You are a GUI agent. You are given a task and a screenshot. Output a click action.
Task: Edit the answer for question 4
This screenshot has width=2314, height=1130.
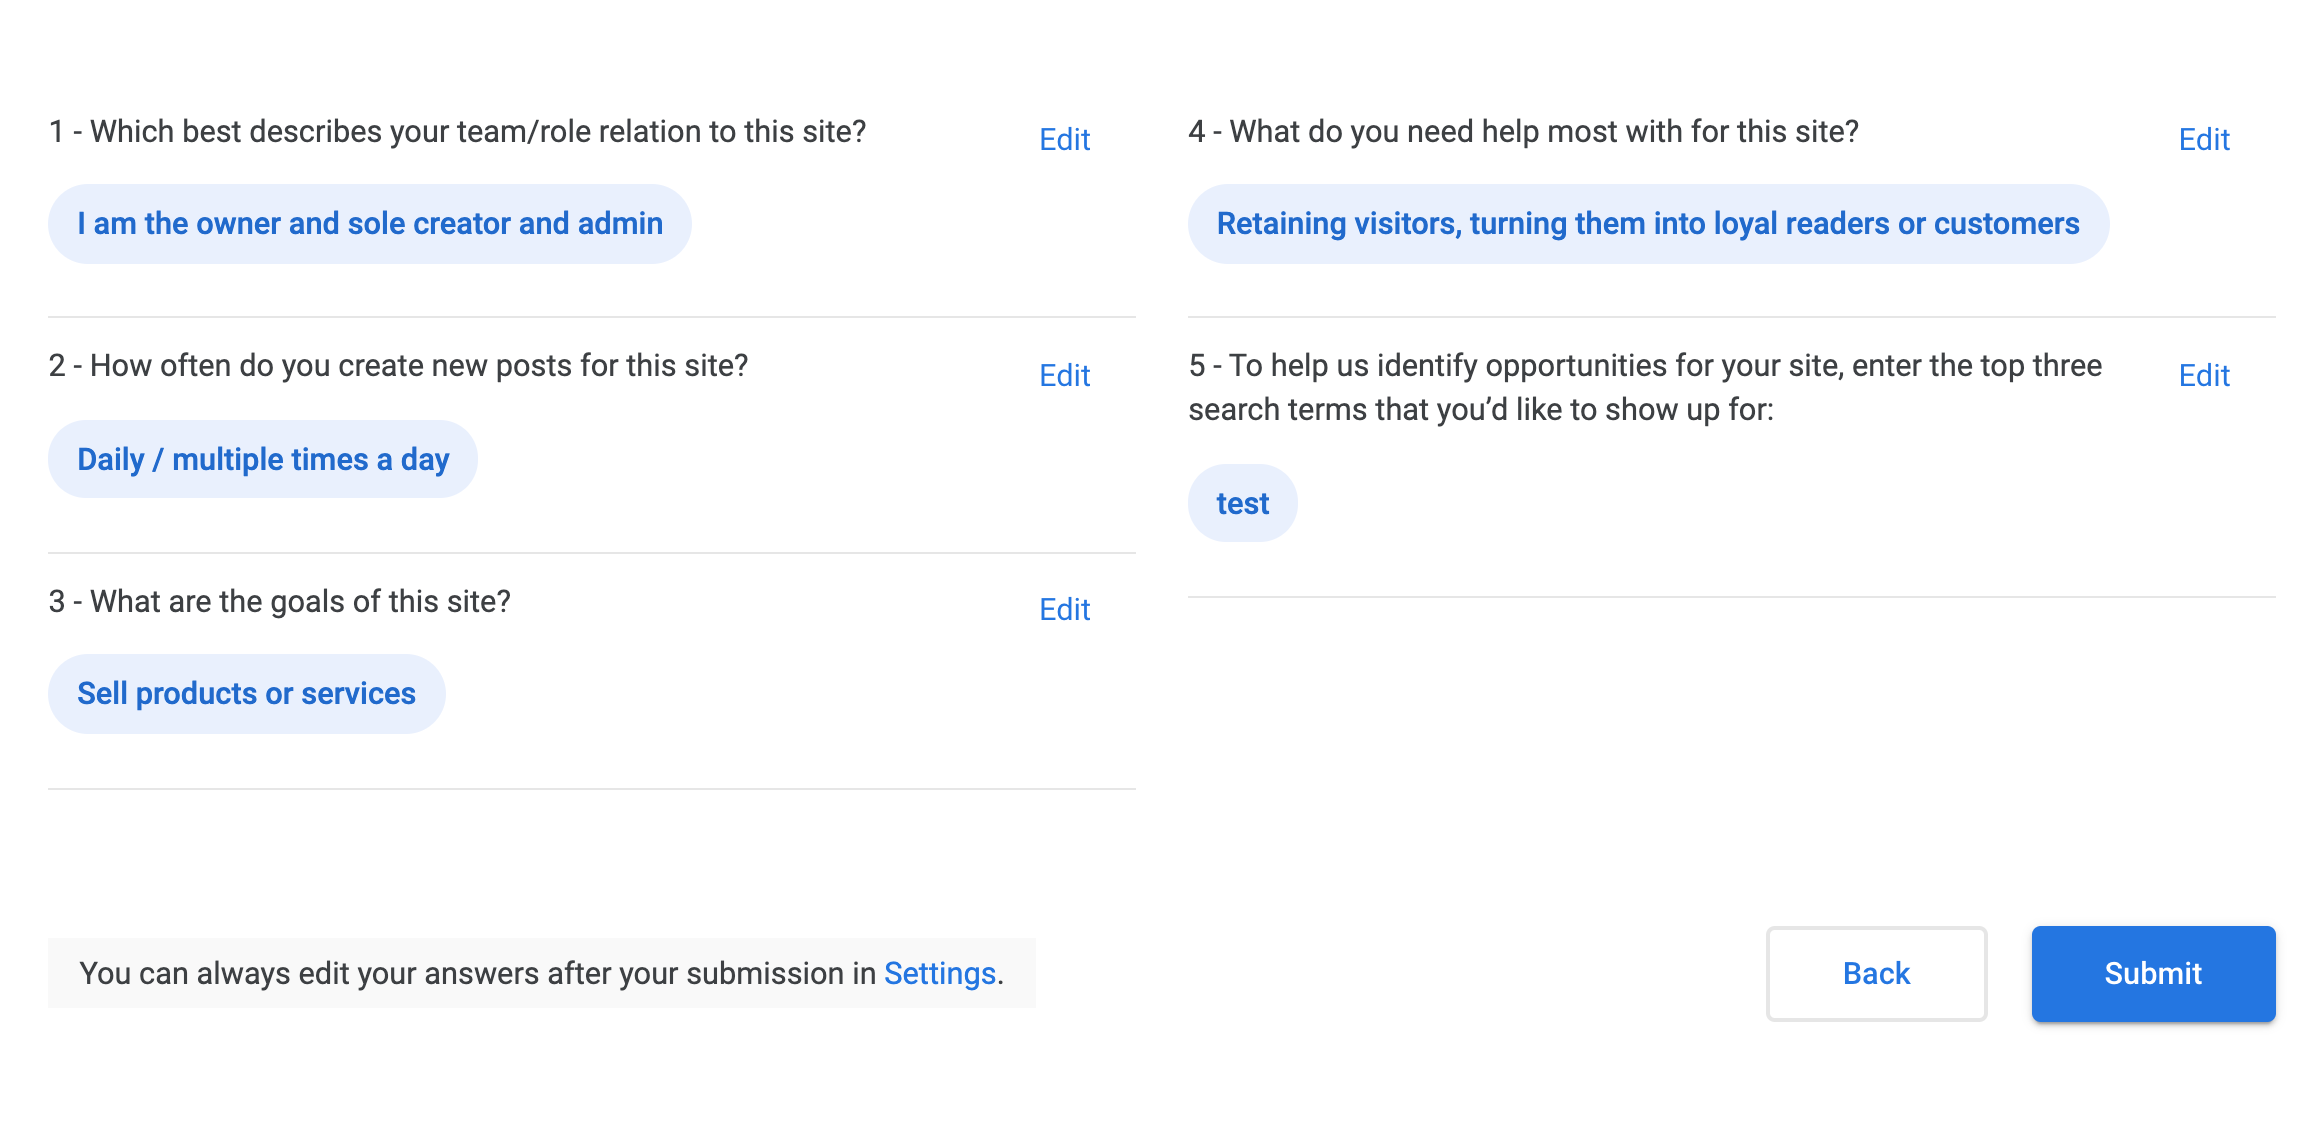pyautogui.click(x=2203, y=140)
